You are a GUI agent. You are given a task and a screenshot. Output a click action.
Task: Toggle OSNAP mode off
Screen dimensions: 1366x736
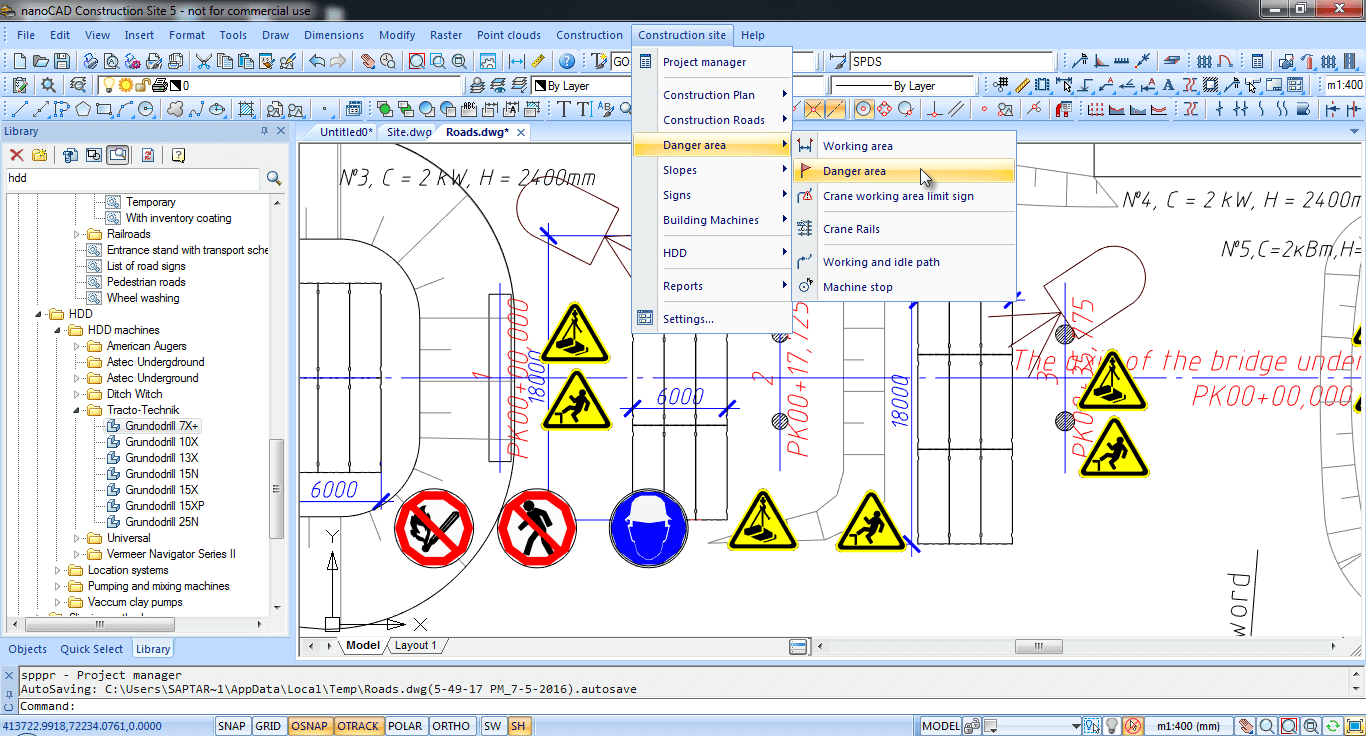click(309, 726)
